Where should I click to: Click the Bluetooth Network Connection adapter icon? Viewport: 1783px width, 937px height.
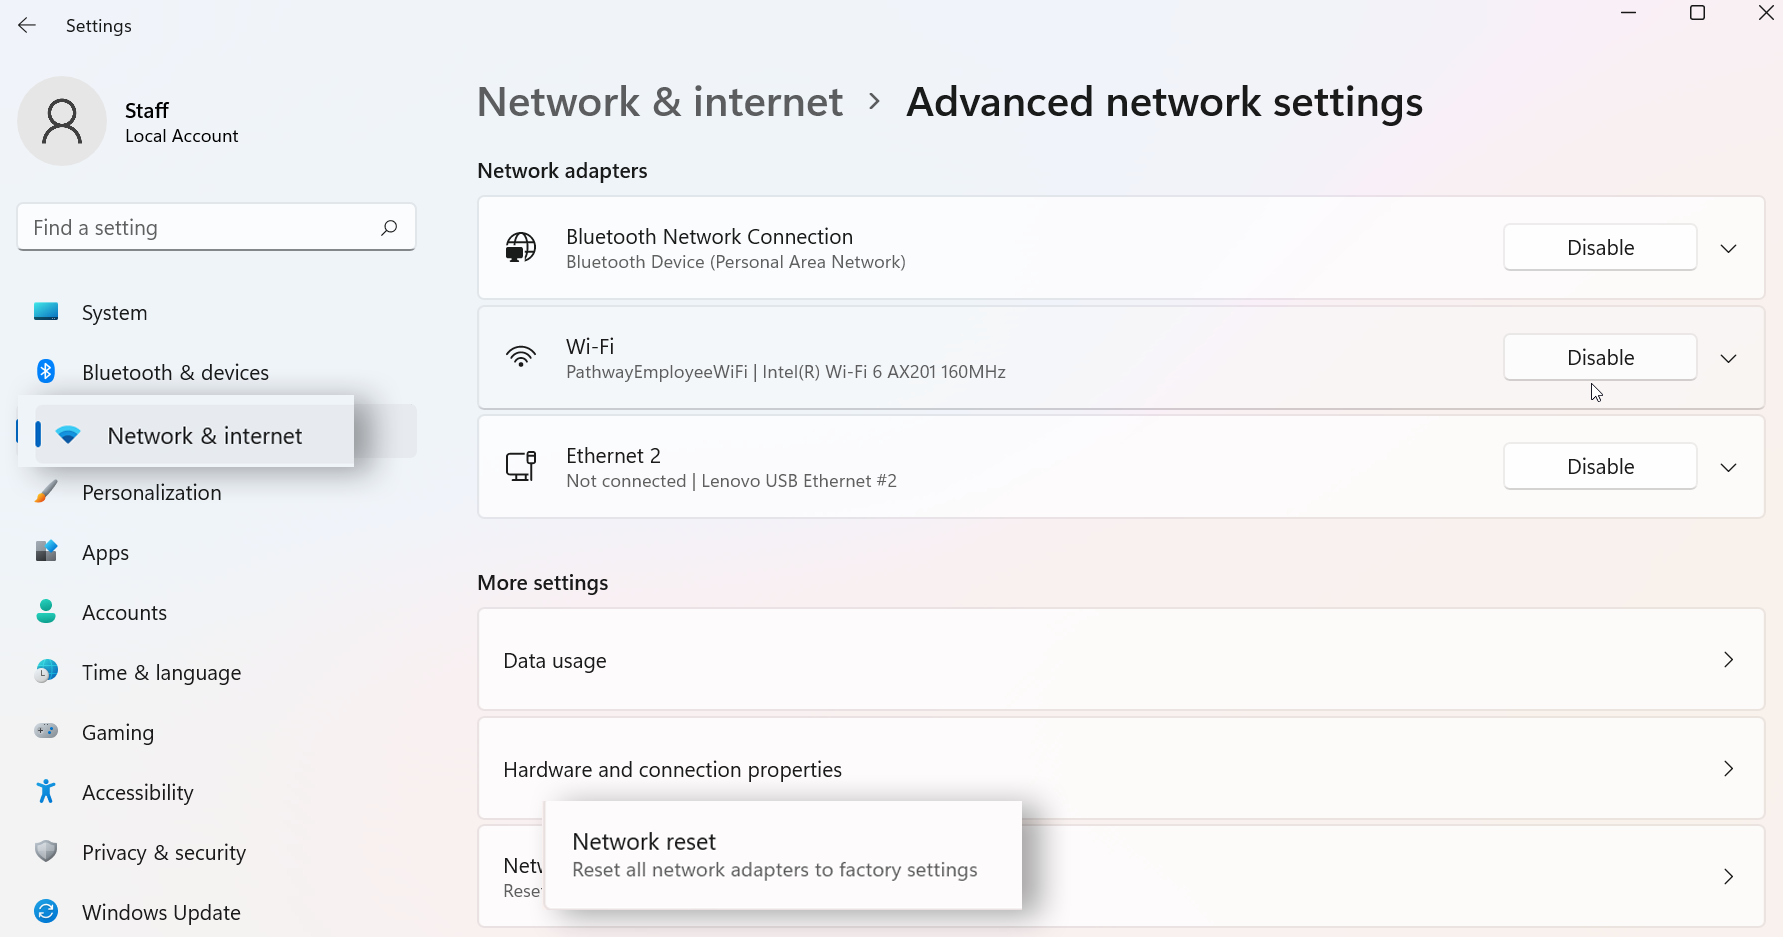pyautogui.click(x=521, y=247)
